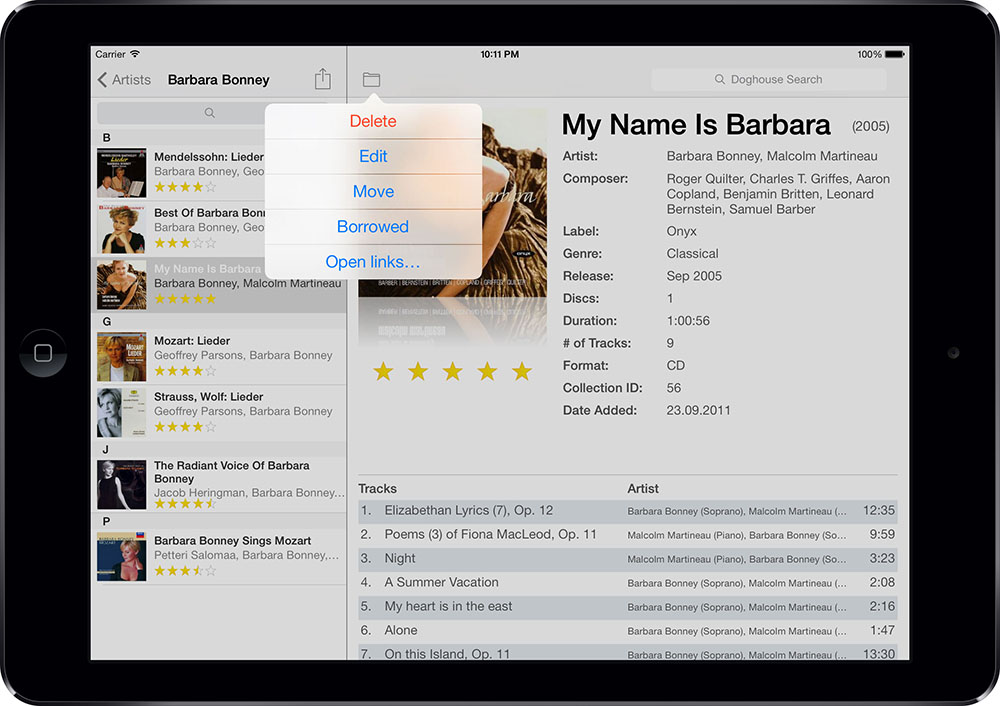Viewport: 1000px width, 706px height.
Task: Choose Move from the popup menu
Action: click(373, 191)
